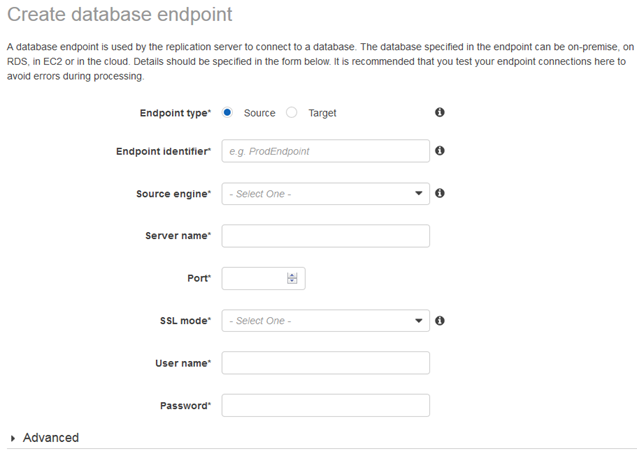637x457 pixels.
Task: Click into the Server name field
Action: 325,236
